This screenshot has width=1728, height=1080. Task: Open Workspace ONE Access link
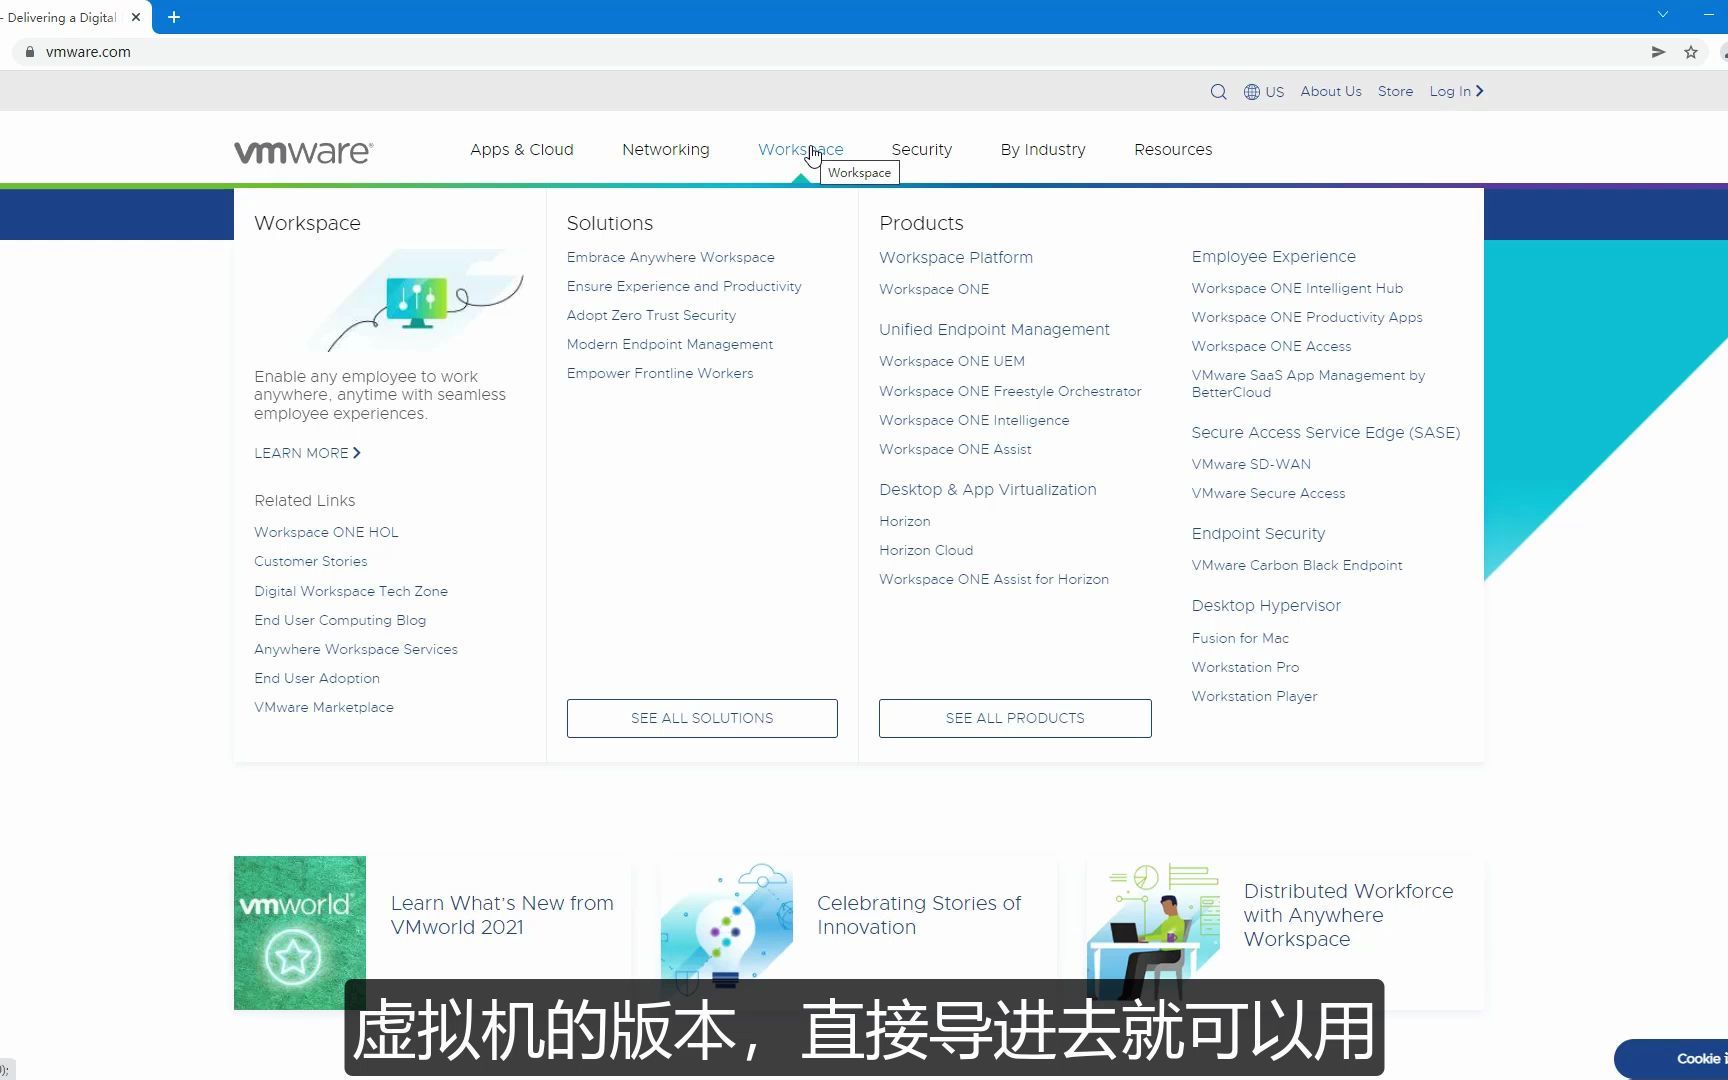[x=1271, y=346]
